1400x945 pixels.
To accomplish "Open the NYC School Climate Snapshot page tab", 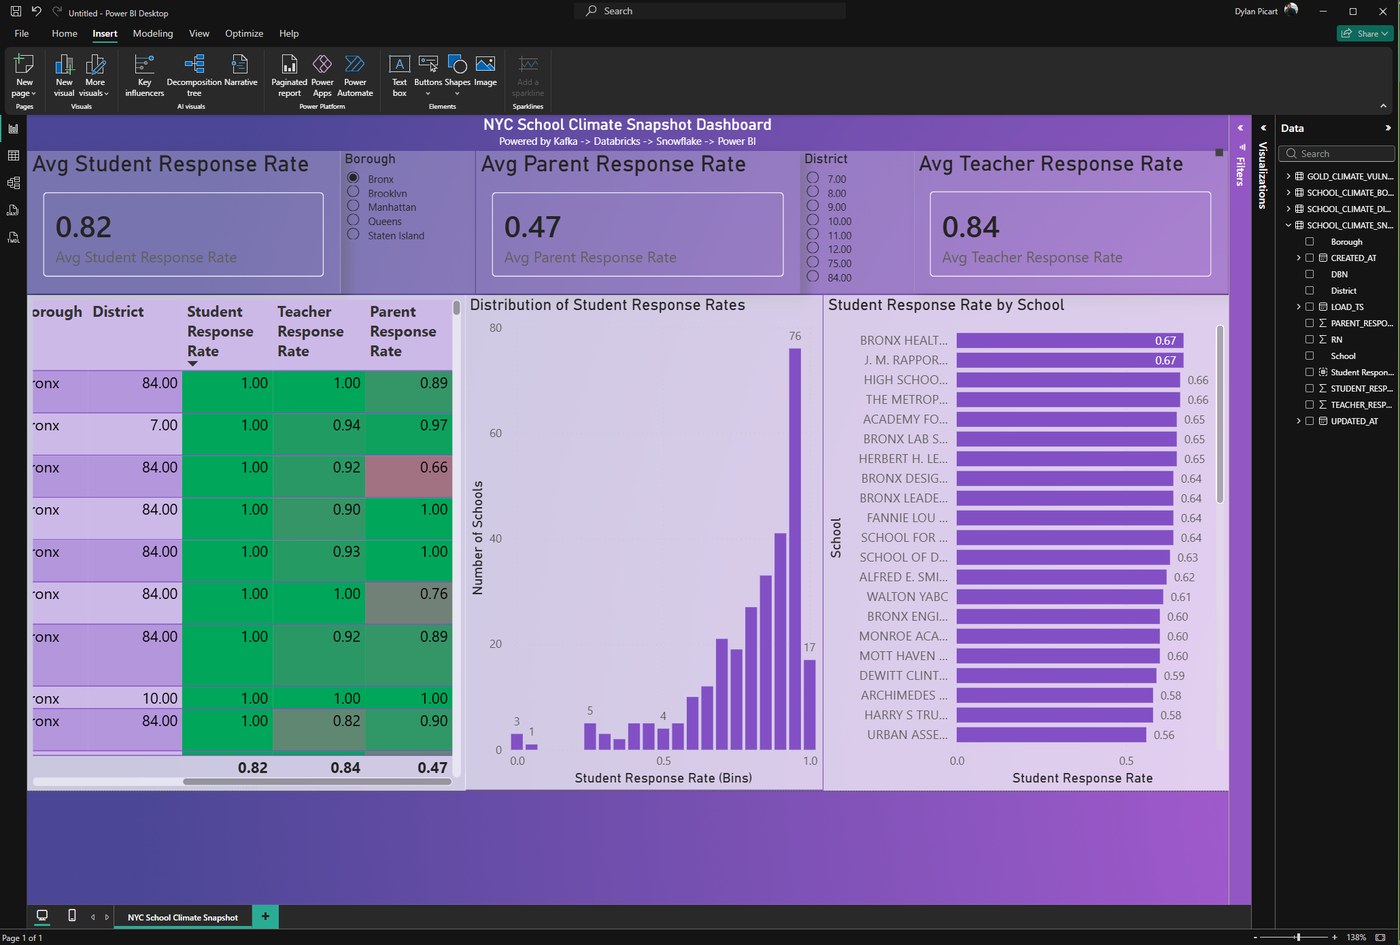I will (182, 917).
